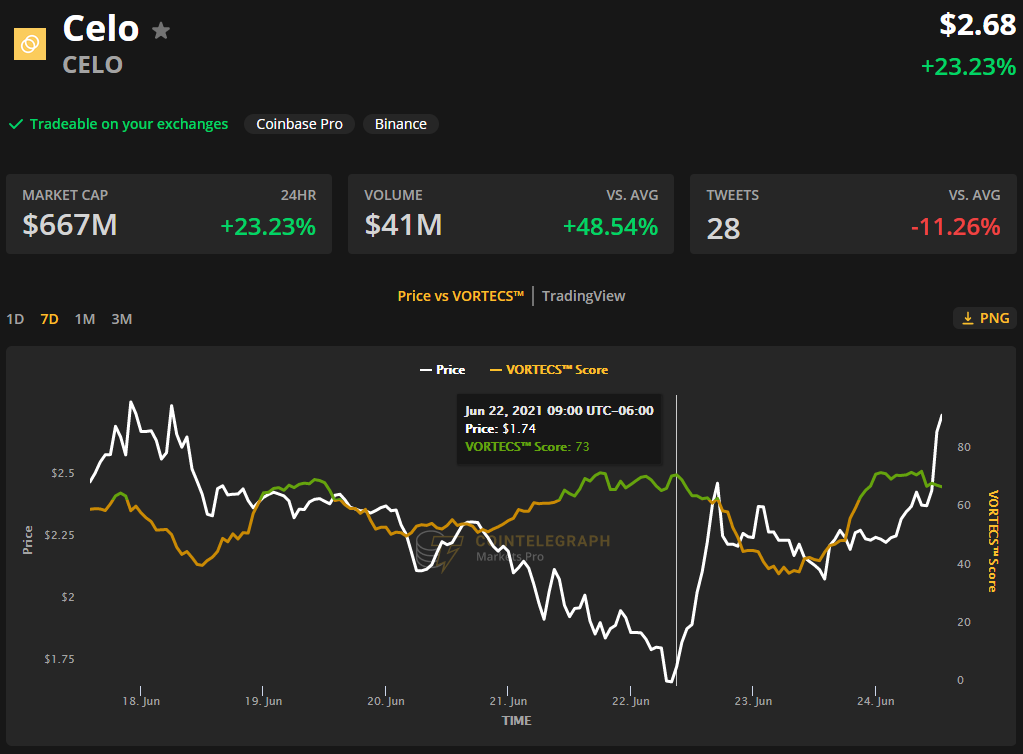Open the Tweets stats card

tap(853, 214)
